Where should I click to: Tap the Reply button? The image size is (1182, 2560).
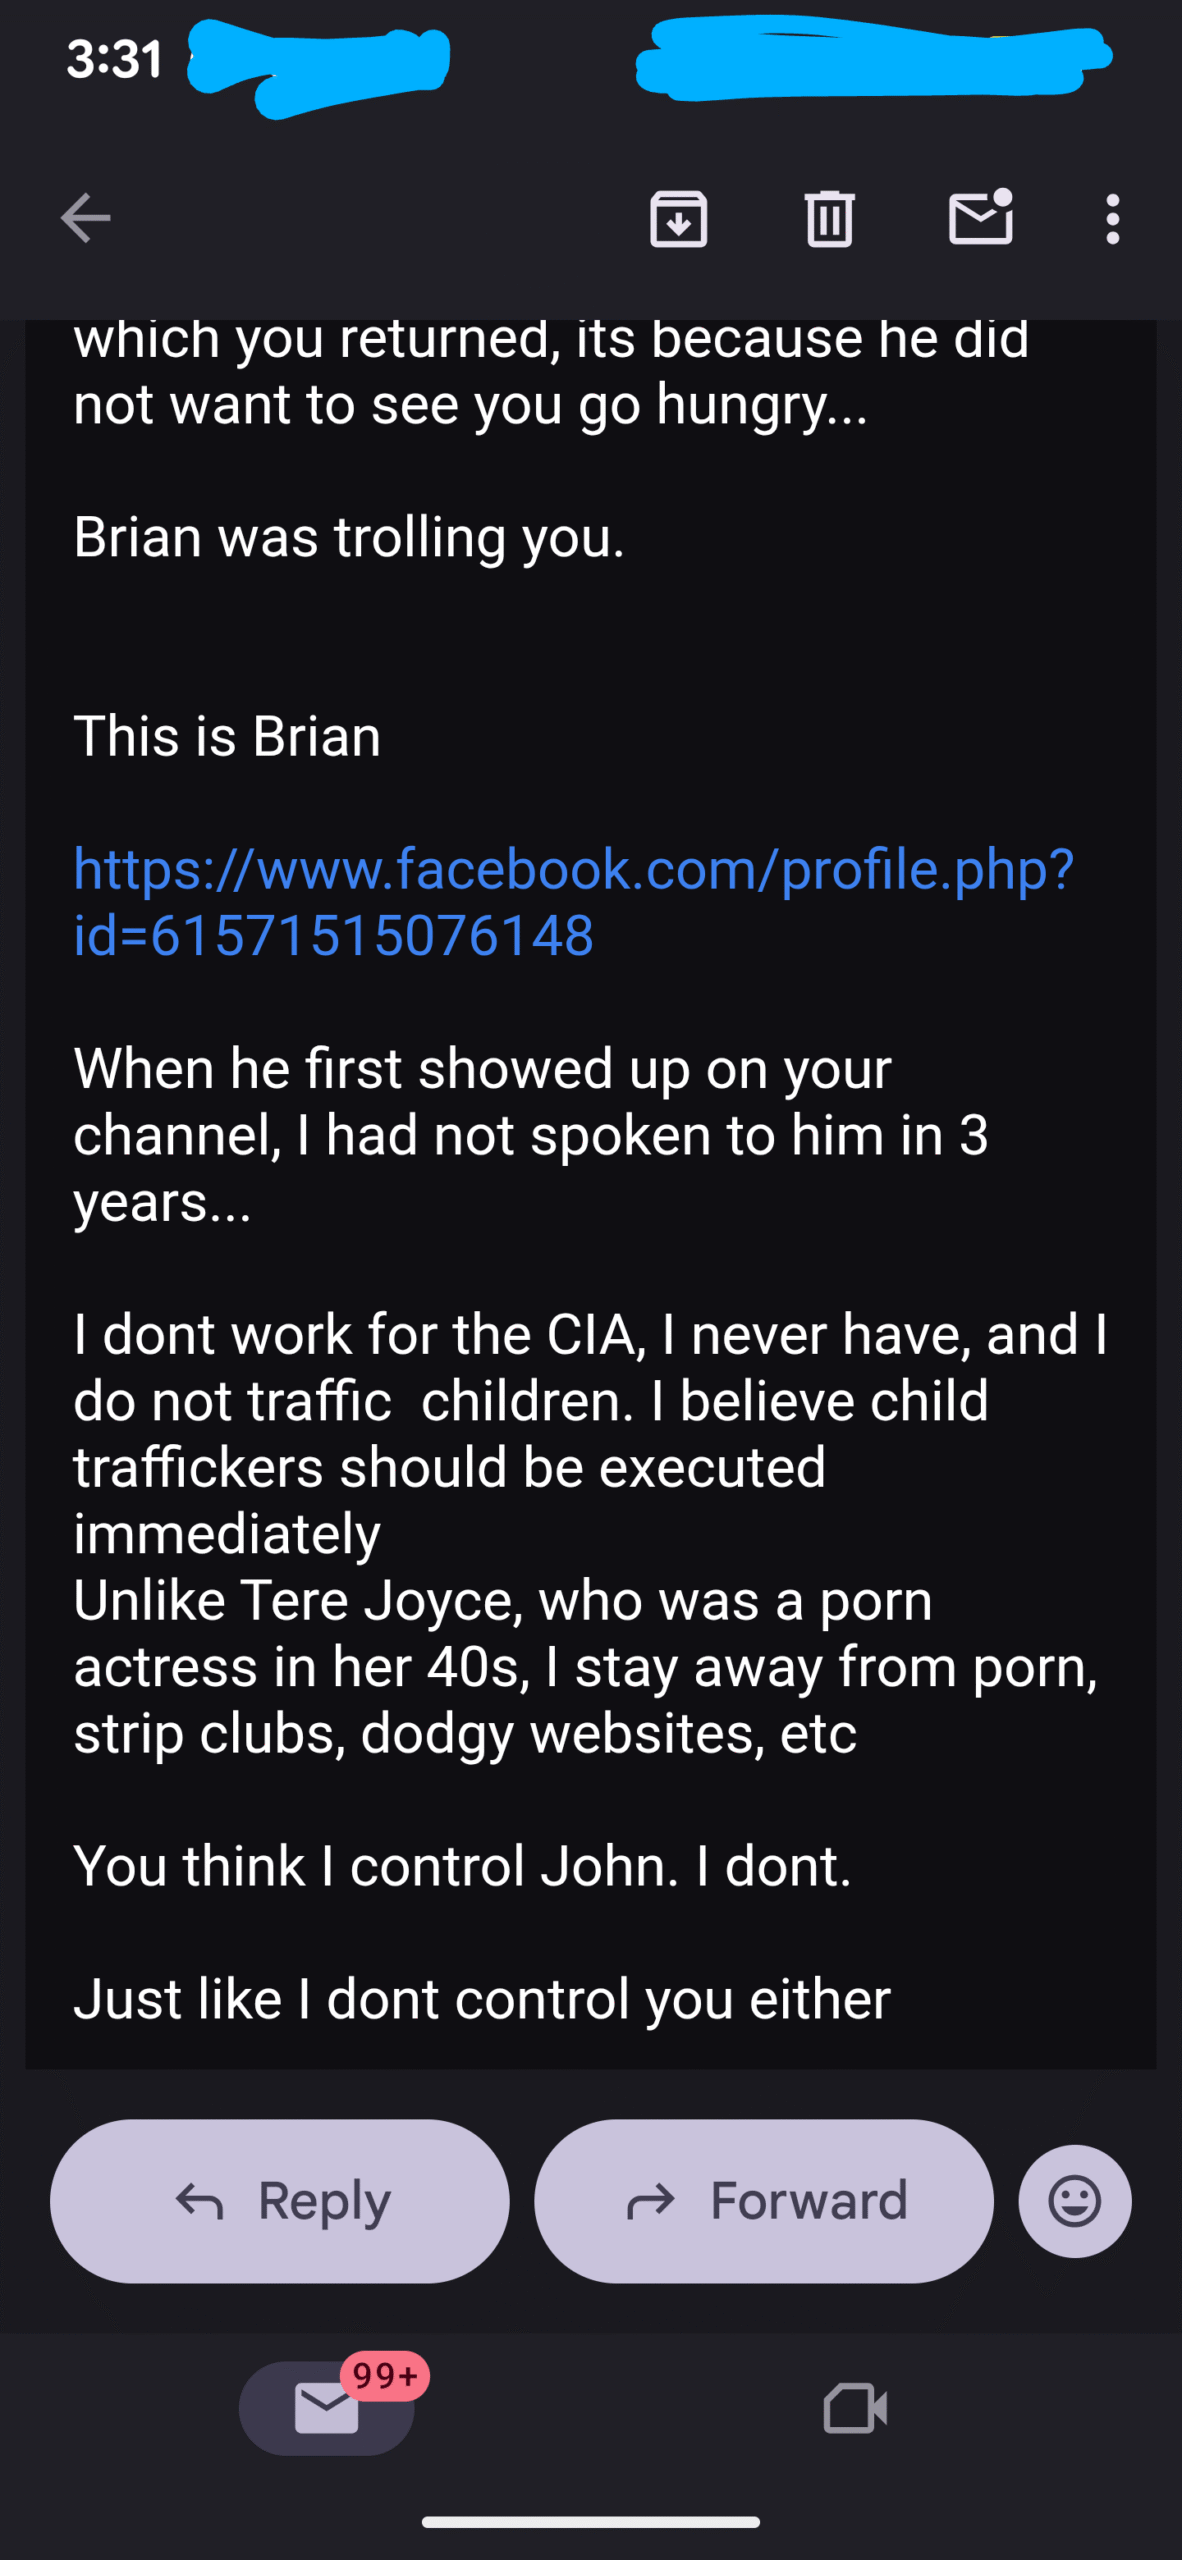click(280, 2200)
